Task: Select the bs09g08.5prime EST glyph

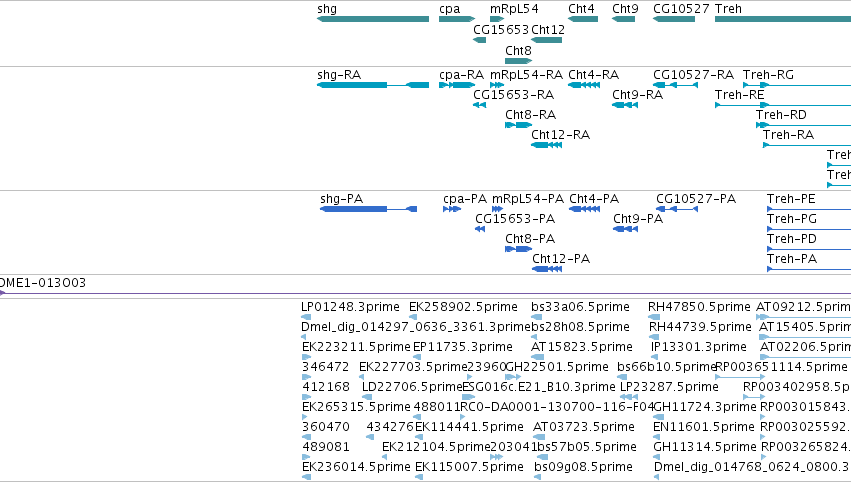Action: (537, 477)
